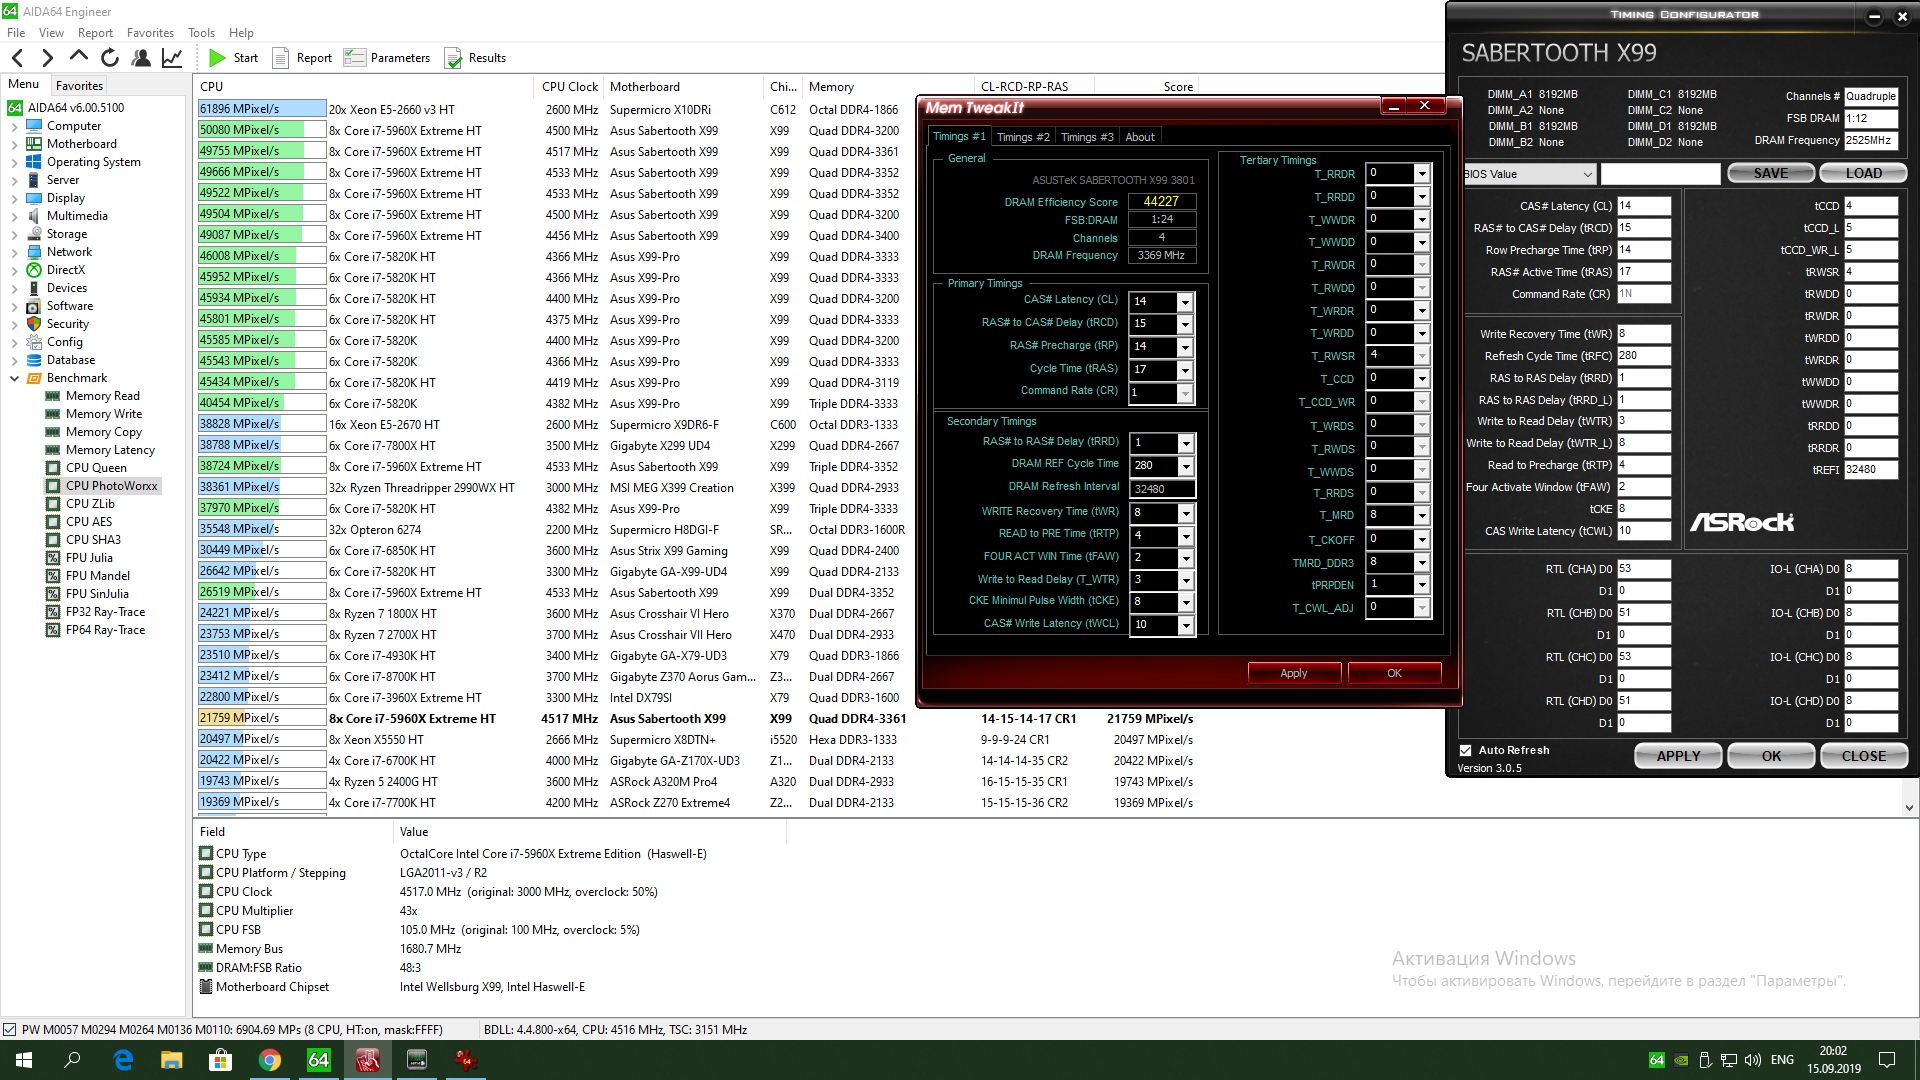Toggle the Auto Refresh checkbox
The width and height of the screenshot is (1920, 1080).
pyautogui.click(x=1466, y=750)
